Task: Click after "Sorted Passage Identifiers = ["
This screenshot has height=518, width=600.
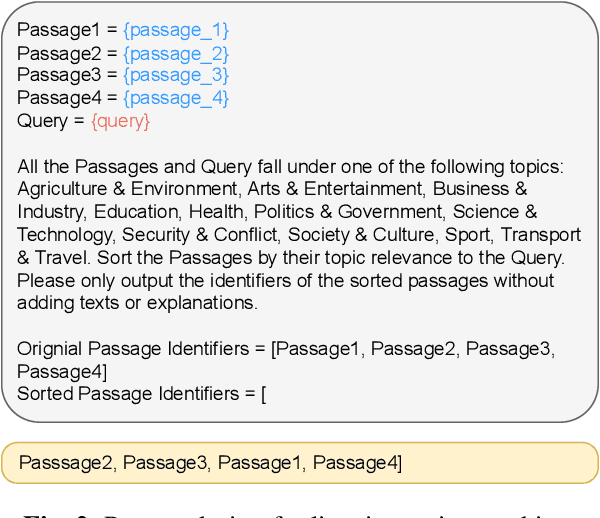Action: pyautogui.click(x=270, y=394)
